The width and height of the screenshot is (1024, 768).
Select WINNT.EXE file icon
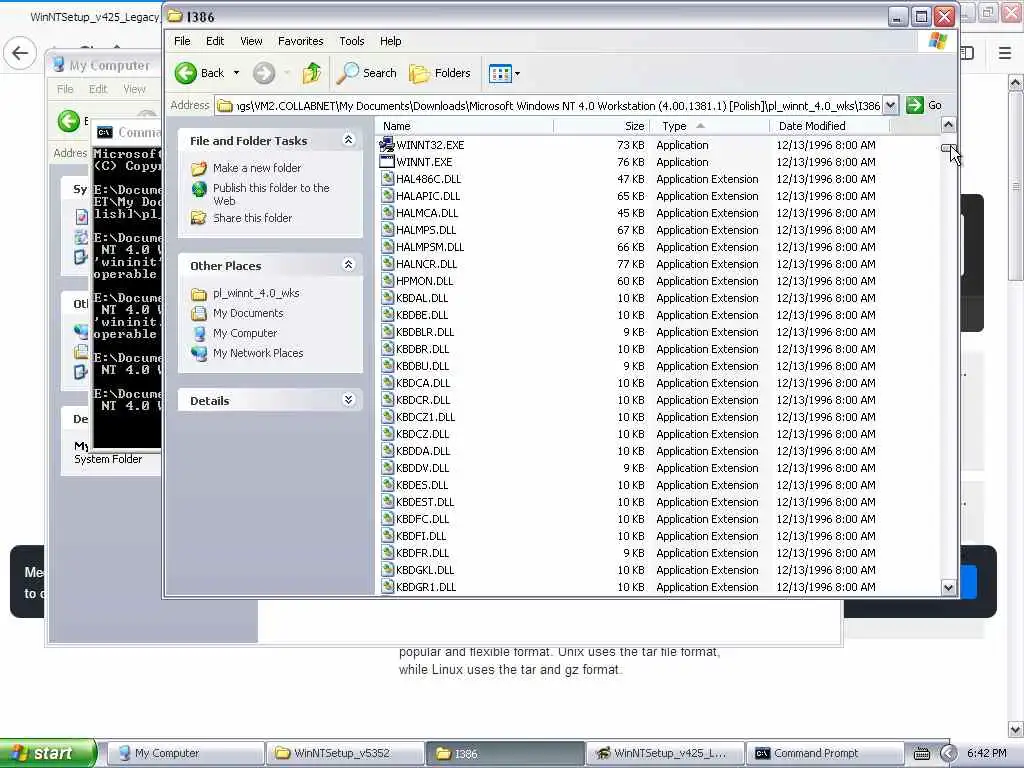[387, 161]
